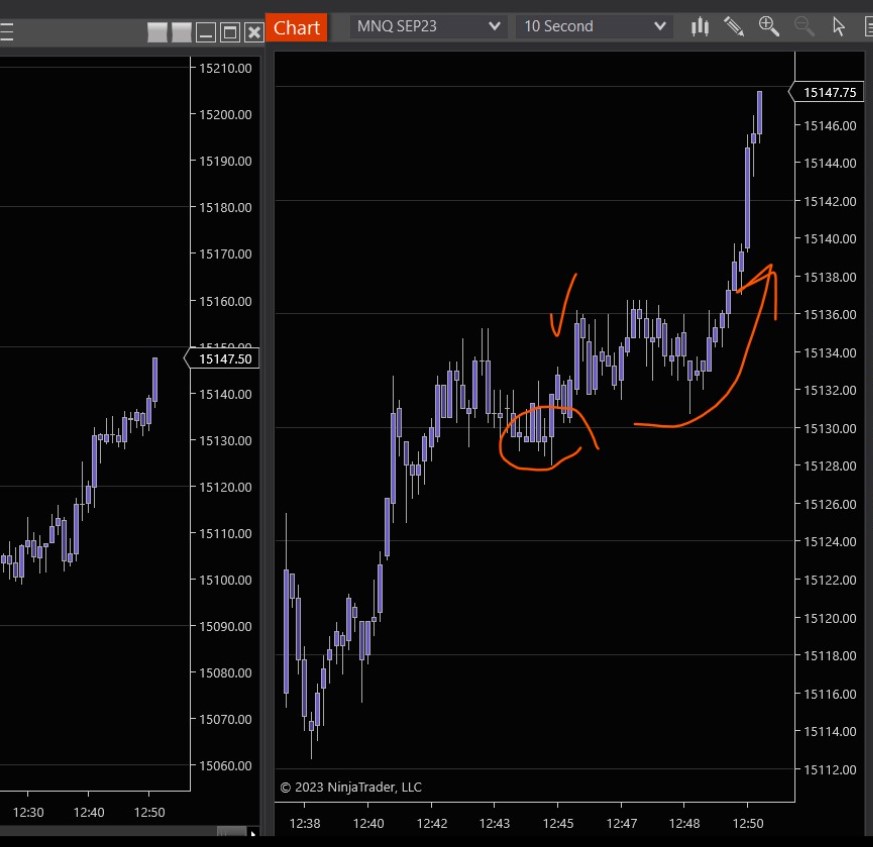This screenshot has height=847, width=873.
Task: Click the 15110.00 label on left chart axis
Action: point(225,533)
